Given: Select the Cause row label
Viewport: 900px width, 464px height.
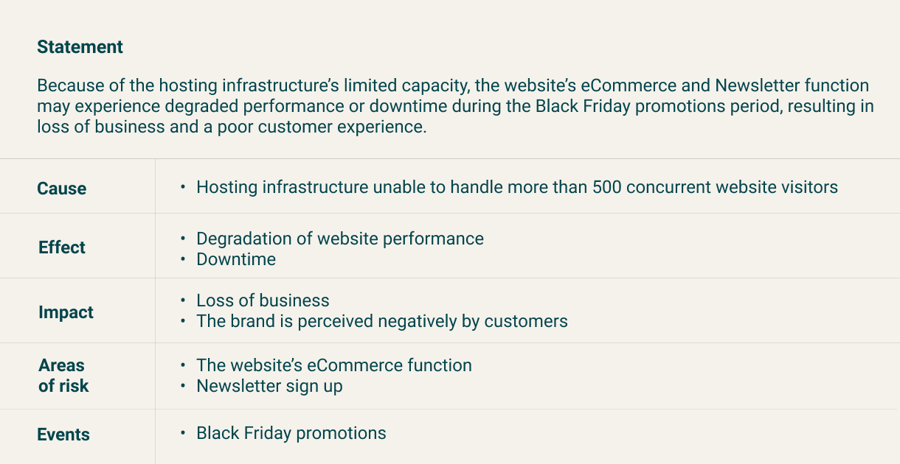Looking at the screenshot, I should [62, 188].
